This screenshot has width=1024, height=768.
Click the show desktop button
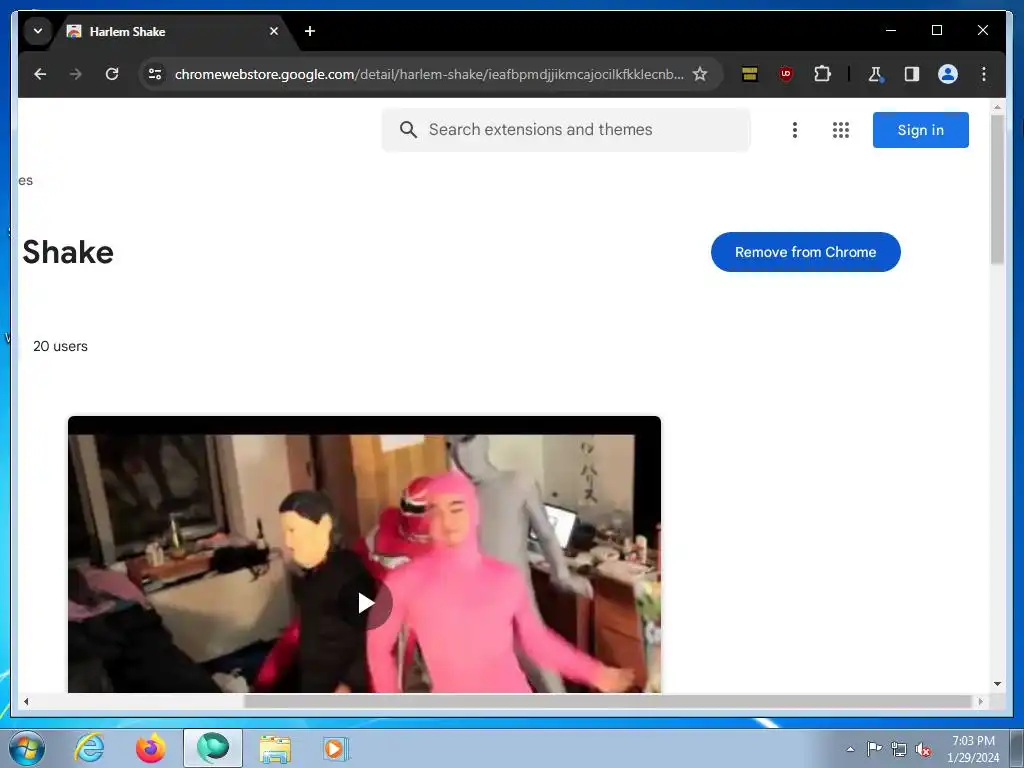coord(1017,748)
